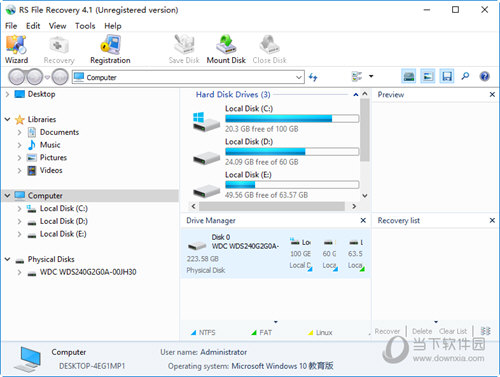The height and width of the screenshot is (377, 500).
Task: Select the Local Disk (C:) drive icon
Action: (x=206, y=122)
